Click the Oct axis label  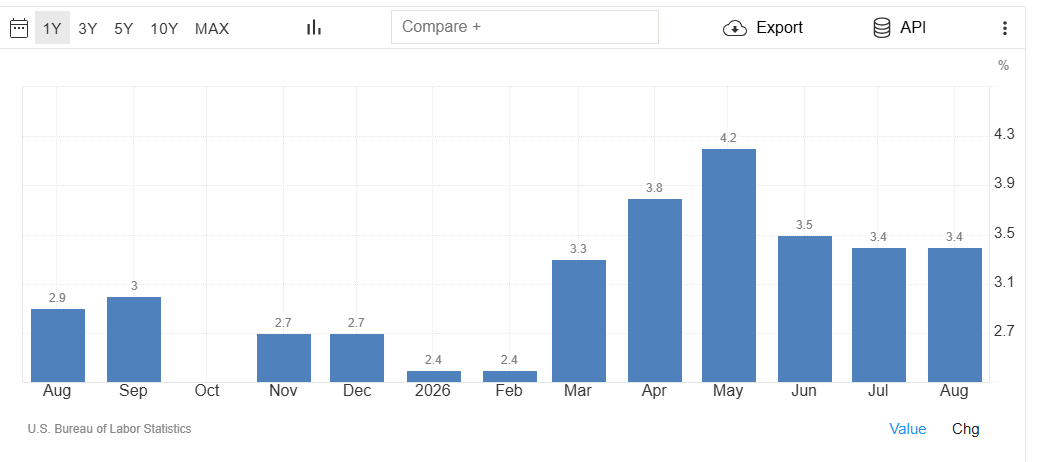click(x=207, y=391)
